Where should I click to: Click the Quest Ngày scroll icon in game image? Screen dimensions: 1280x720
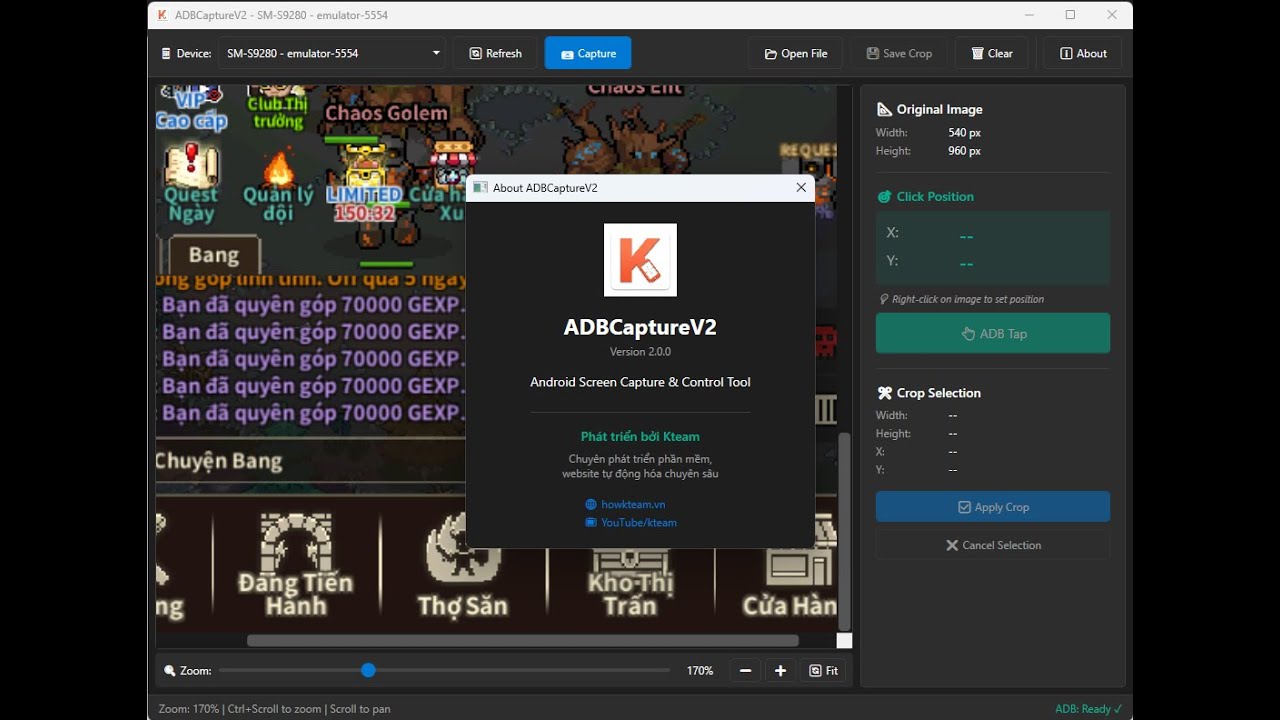(x=191, y=163)
